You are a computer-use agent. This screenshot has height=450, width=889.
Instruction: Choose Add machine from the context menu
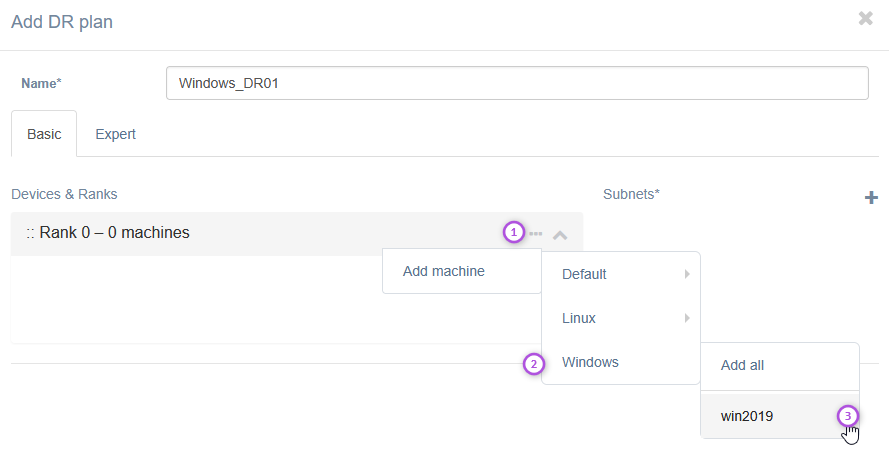coord(443,271)
